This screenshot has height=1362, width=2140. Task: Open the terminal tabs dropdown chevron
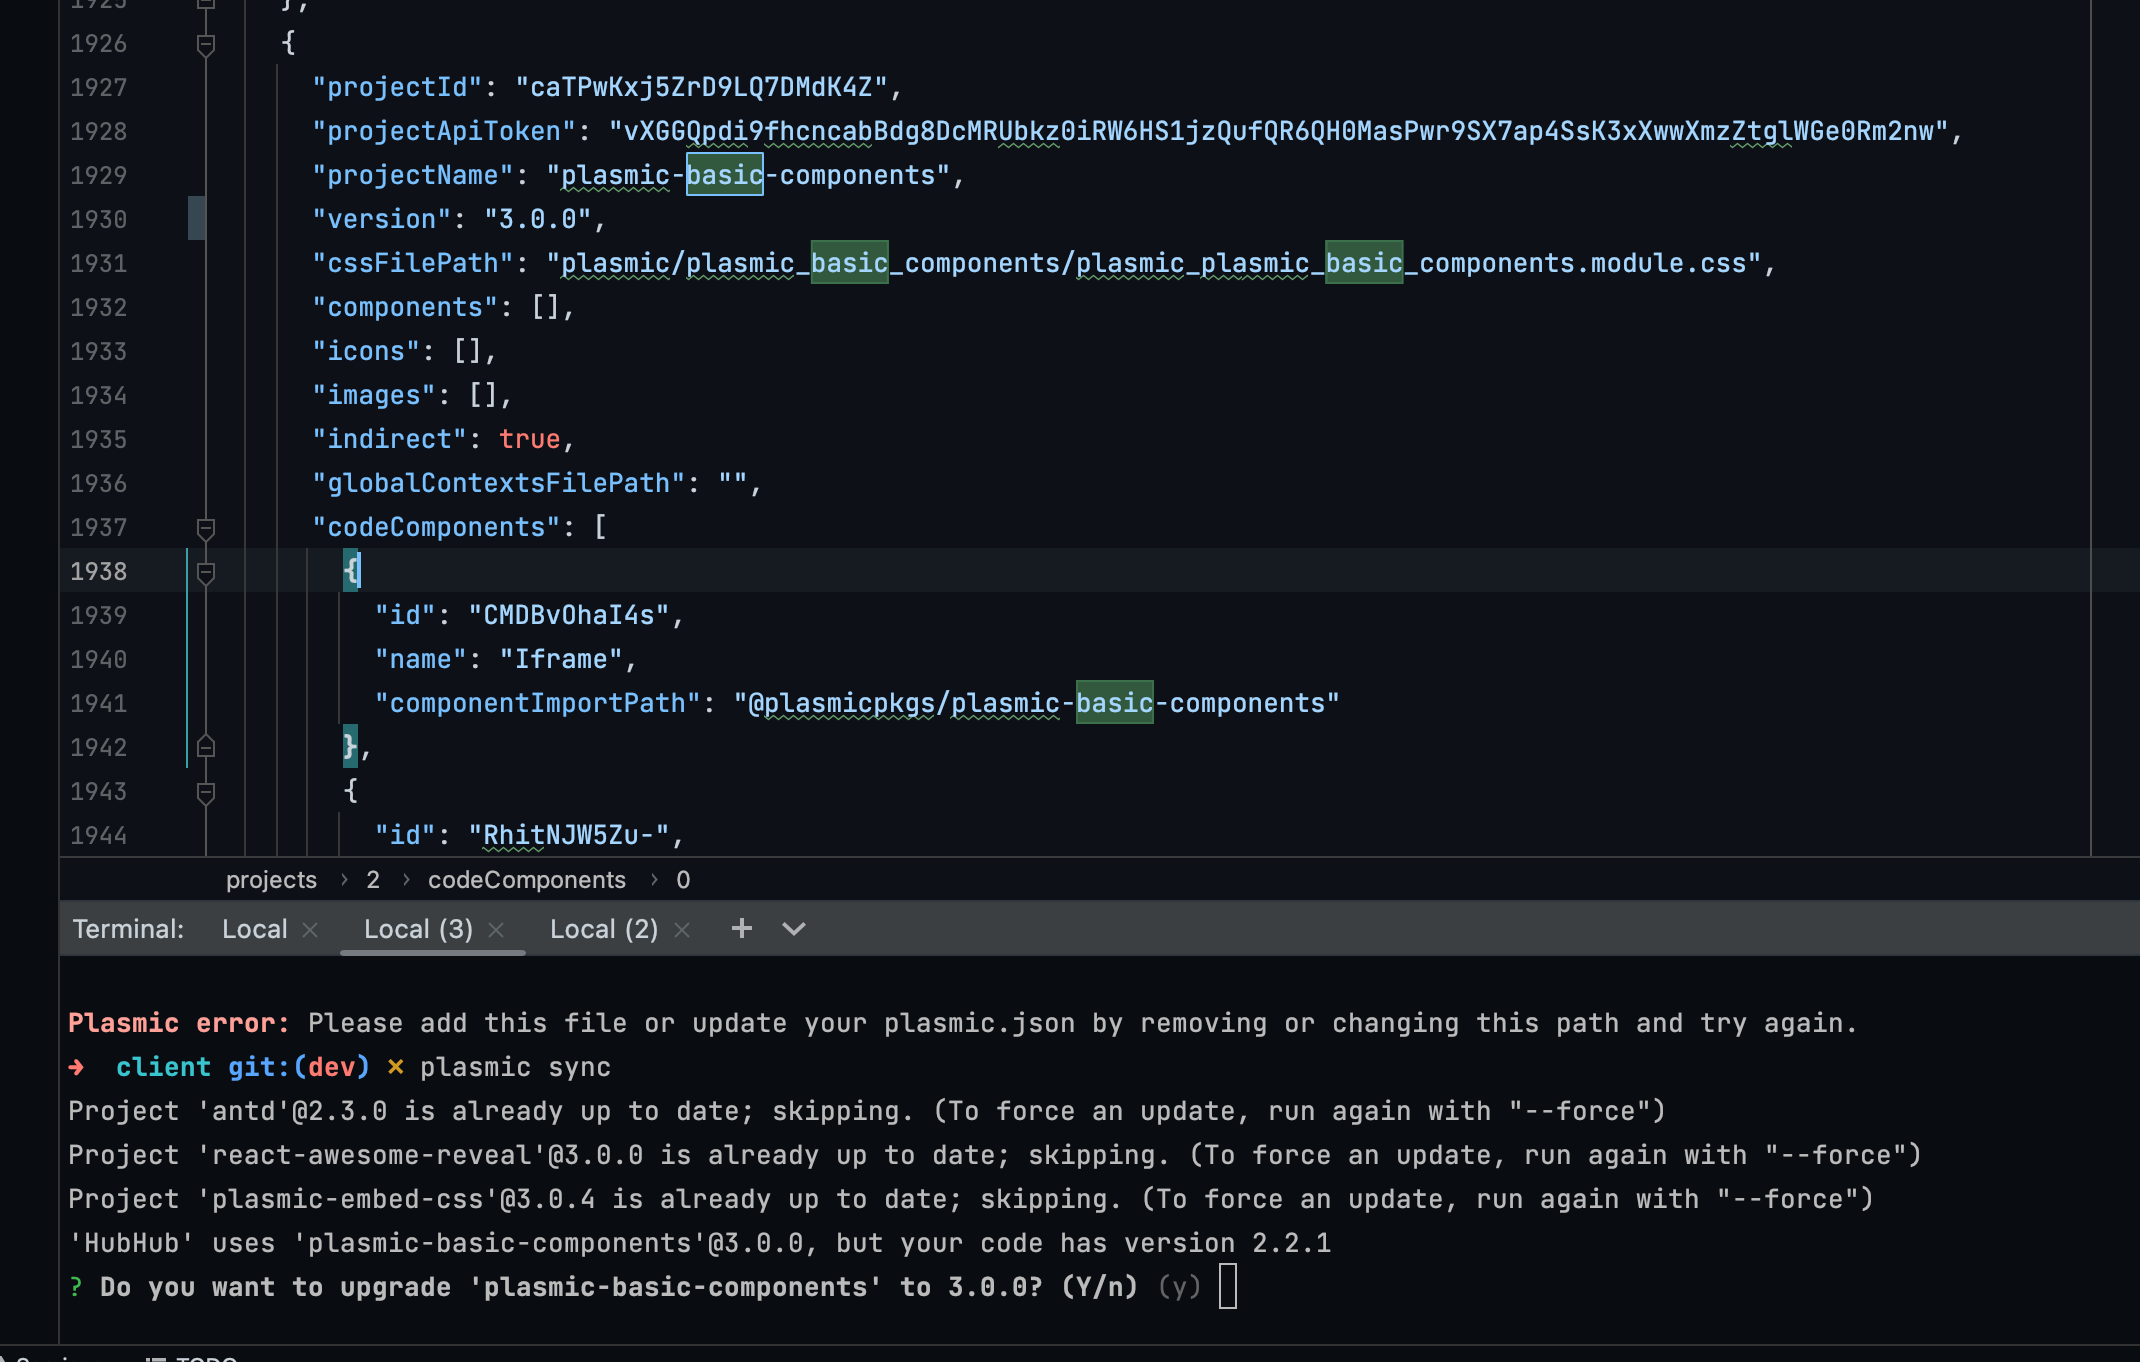[794, 929]
